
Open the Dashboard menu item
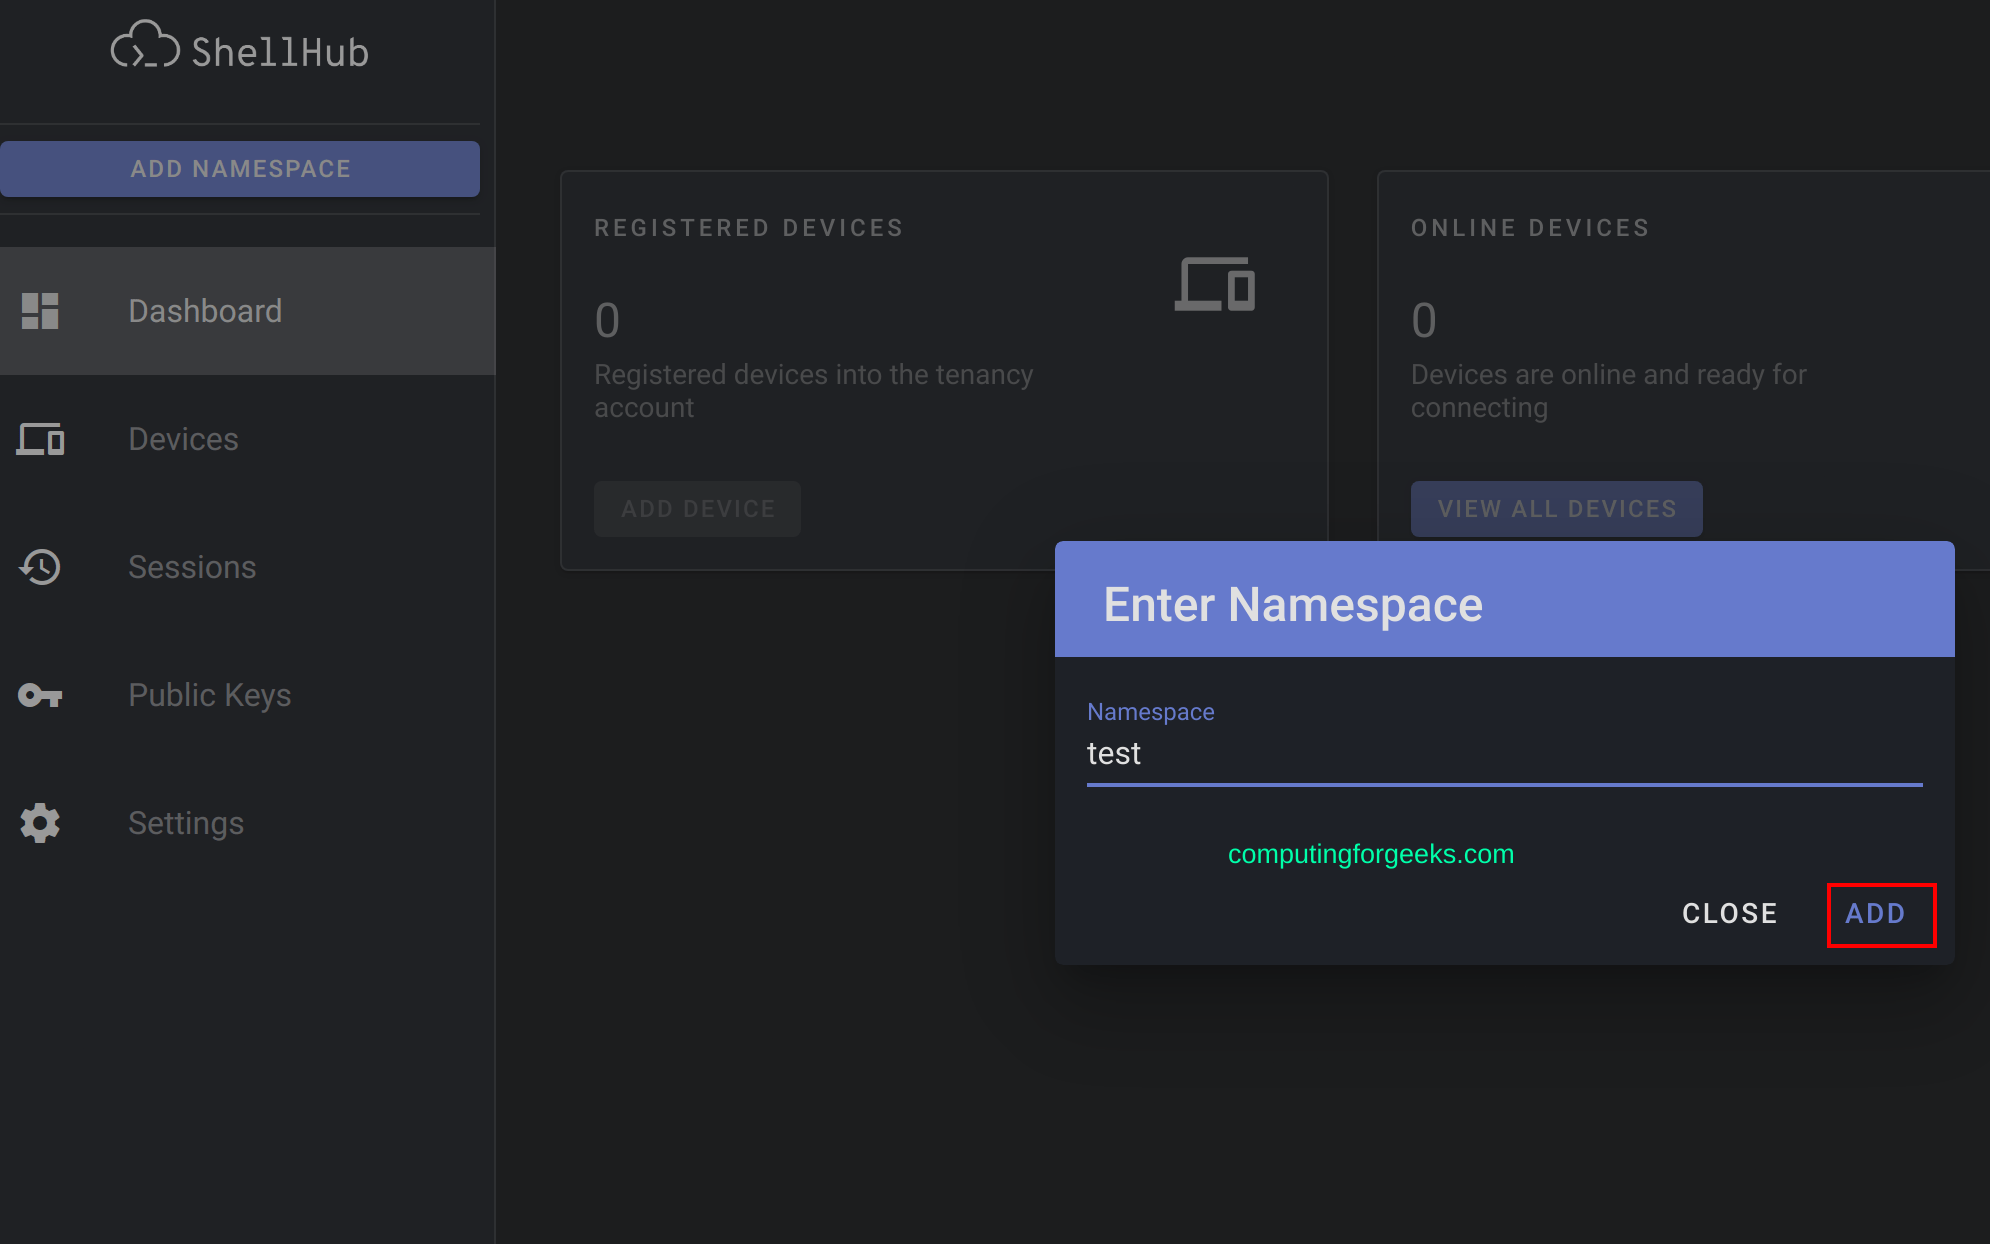(x=205, y=311)
